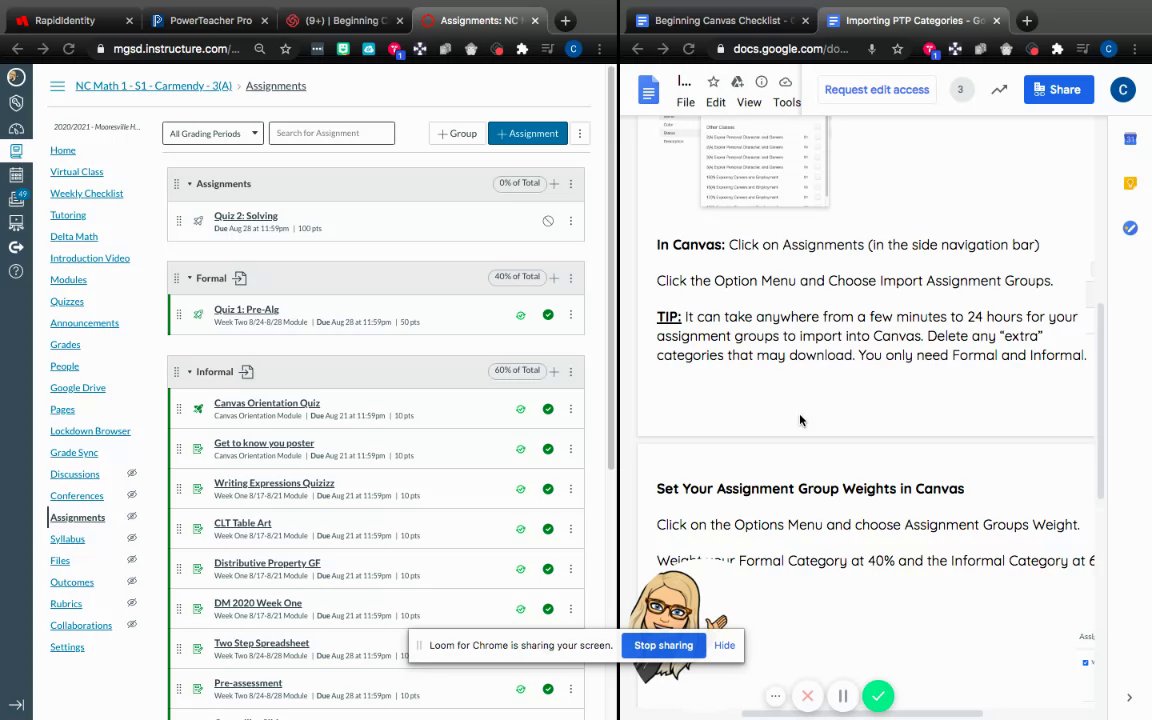Viewport: 1152px width, 720px height.
Task: Toggle grade sync icon for Canvas Orientation Quiz
Action: point(520,409)
